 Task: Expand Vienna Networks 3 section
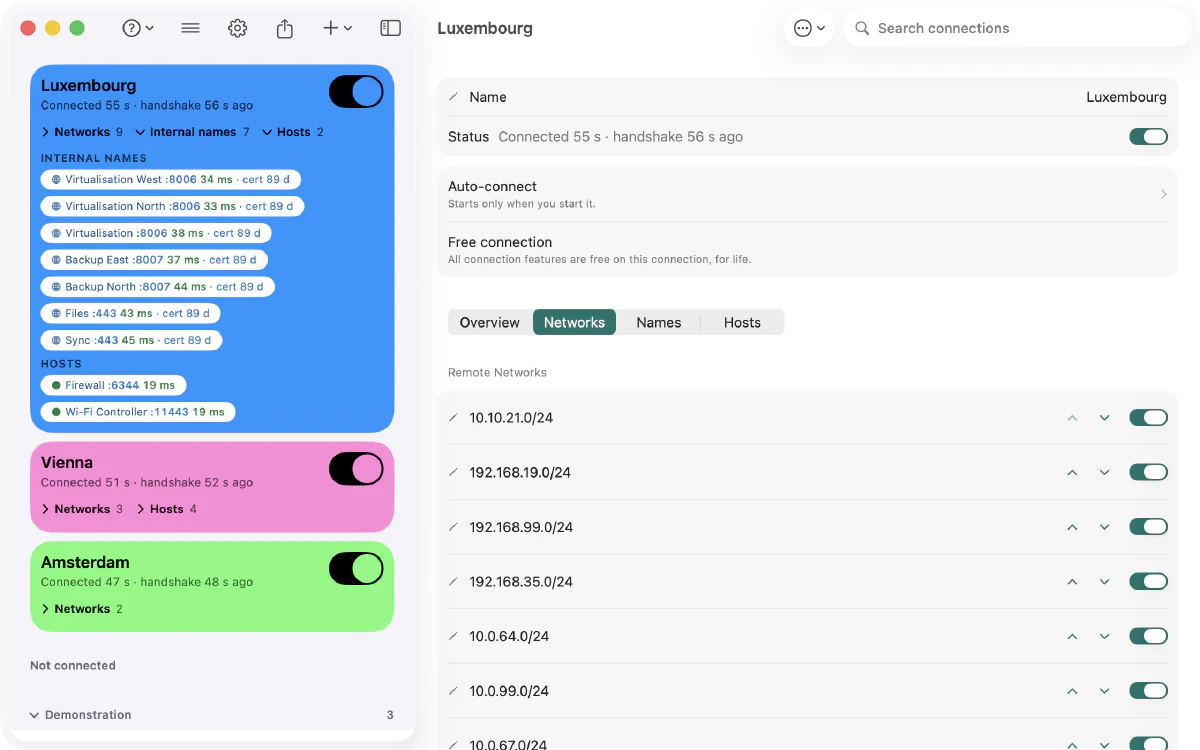(x=82, y=509)
